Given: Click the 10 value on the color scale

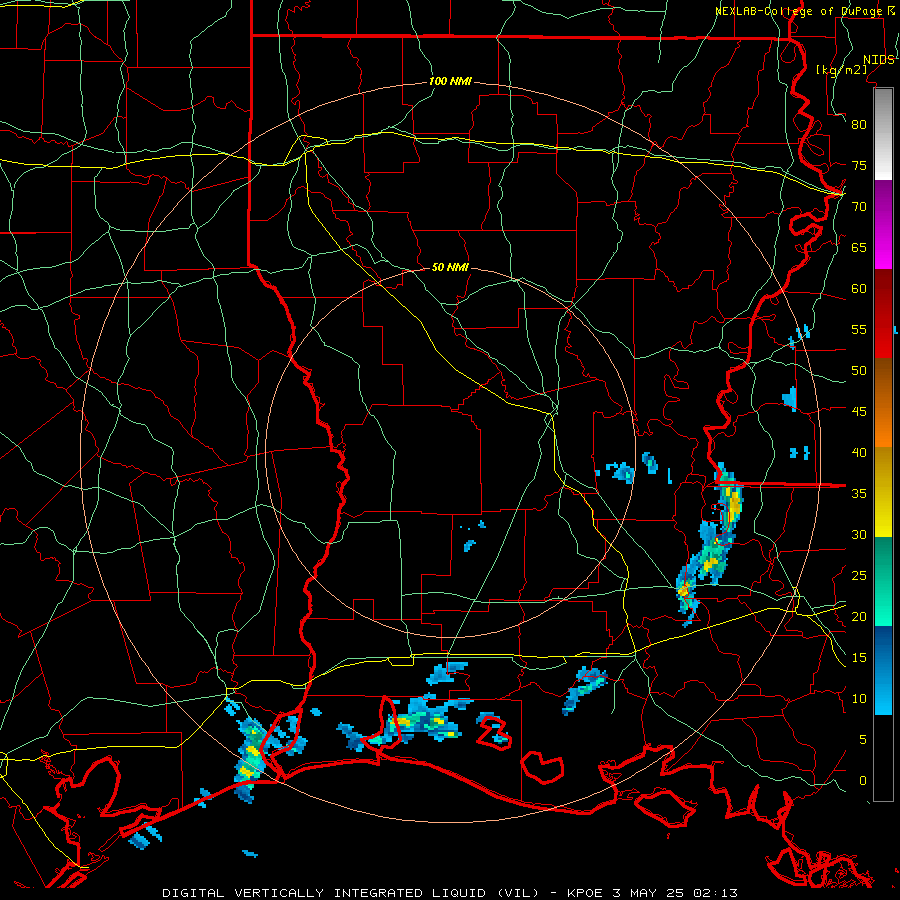Looking at the screenshot, I should click(x=859, y=699).
